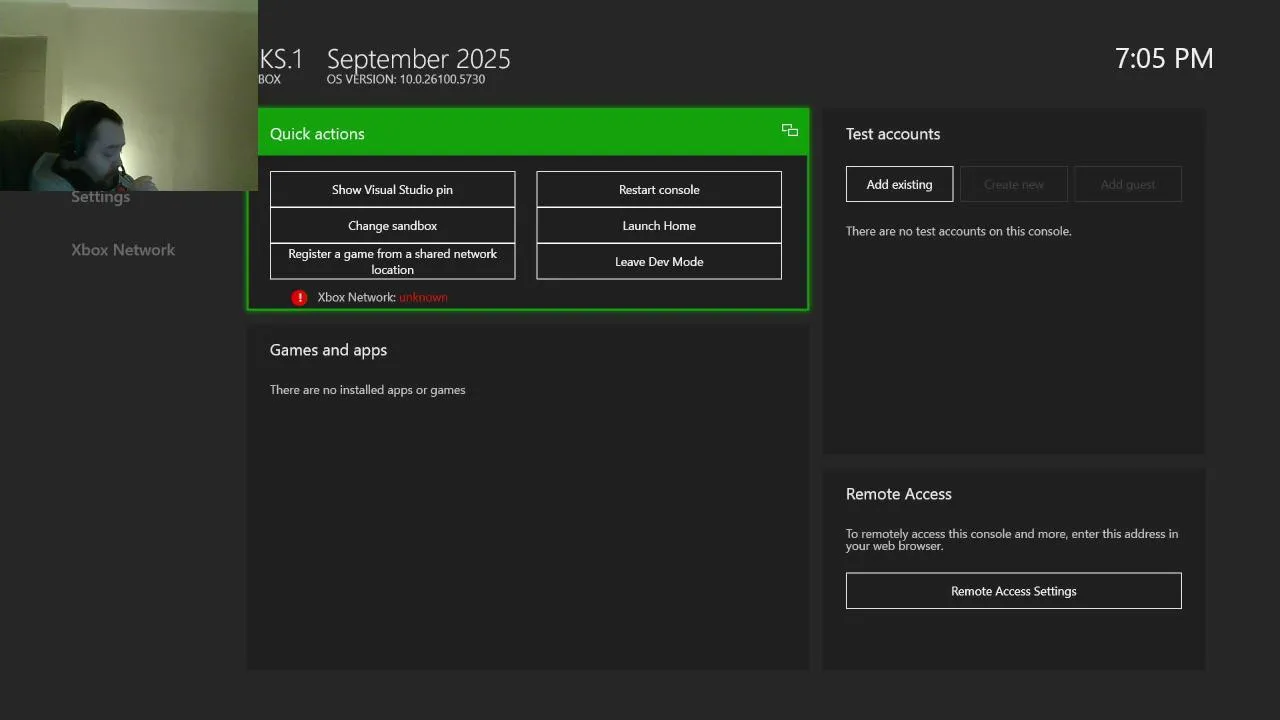Image resolution: width=1280 pixels, height=720 pixels.
Task: Choose Leave Dev Mode
Action: click(x=659, y=262)
